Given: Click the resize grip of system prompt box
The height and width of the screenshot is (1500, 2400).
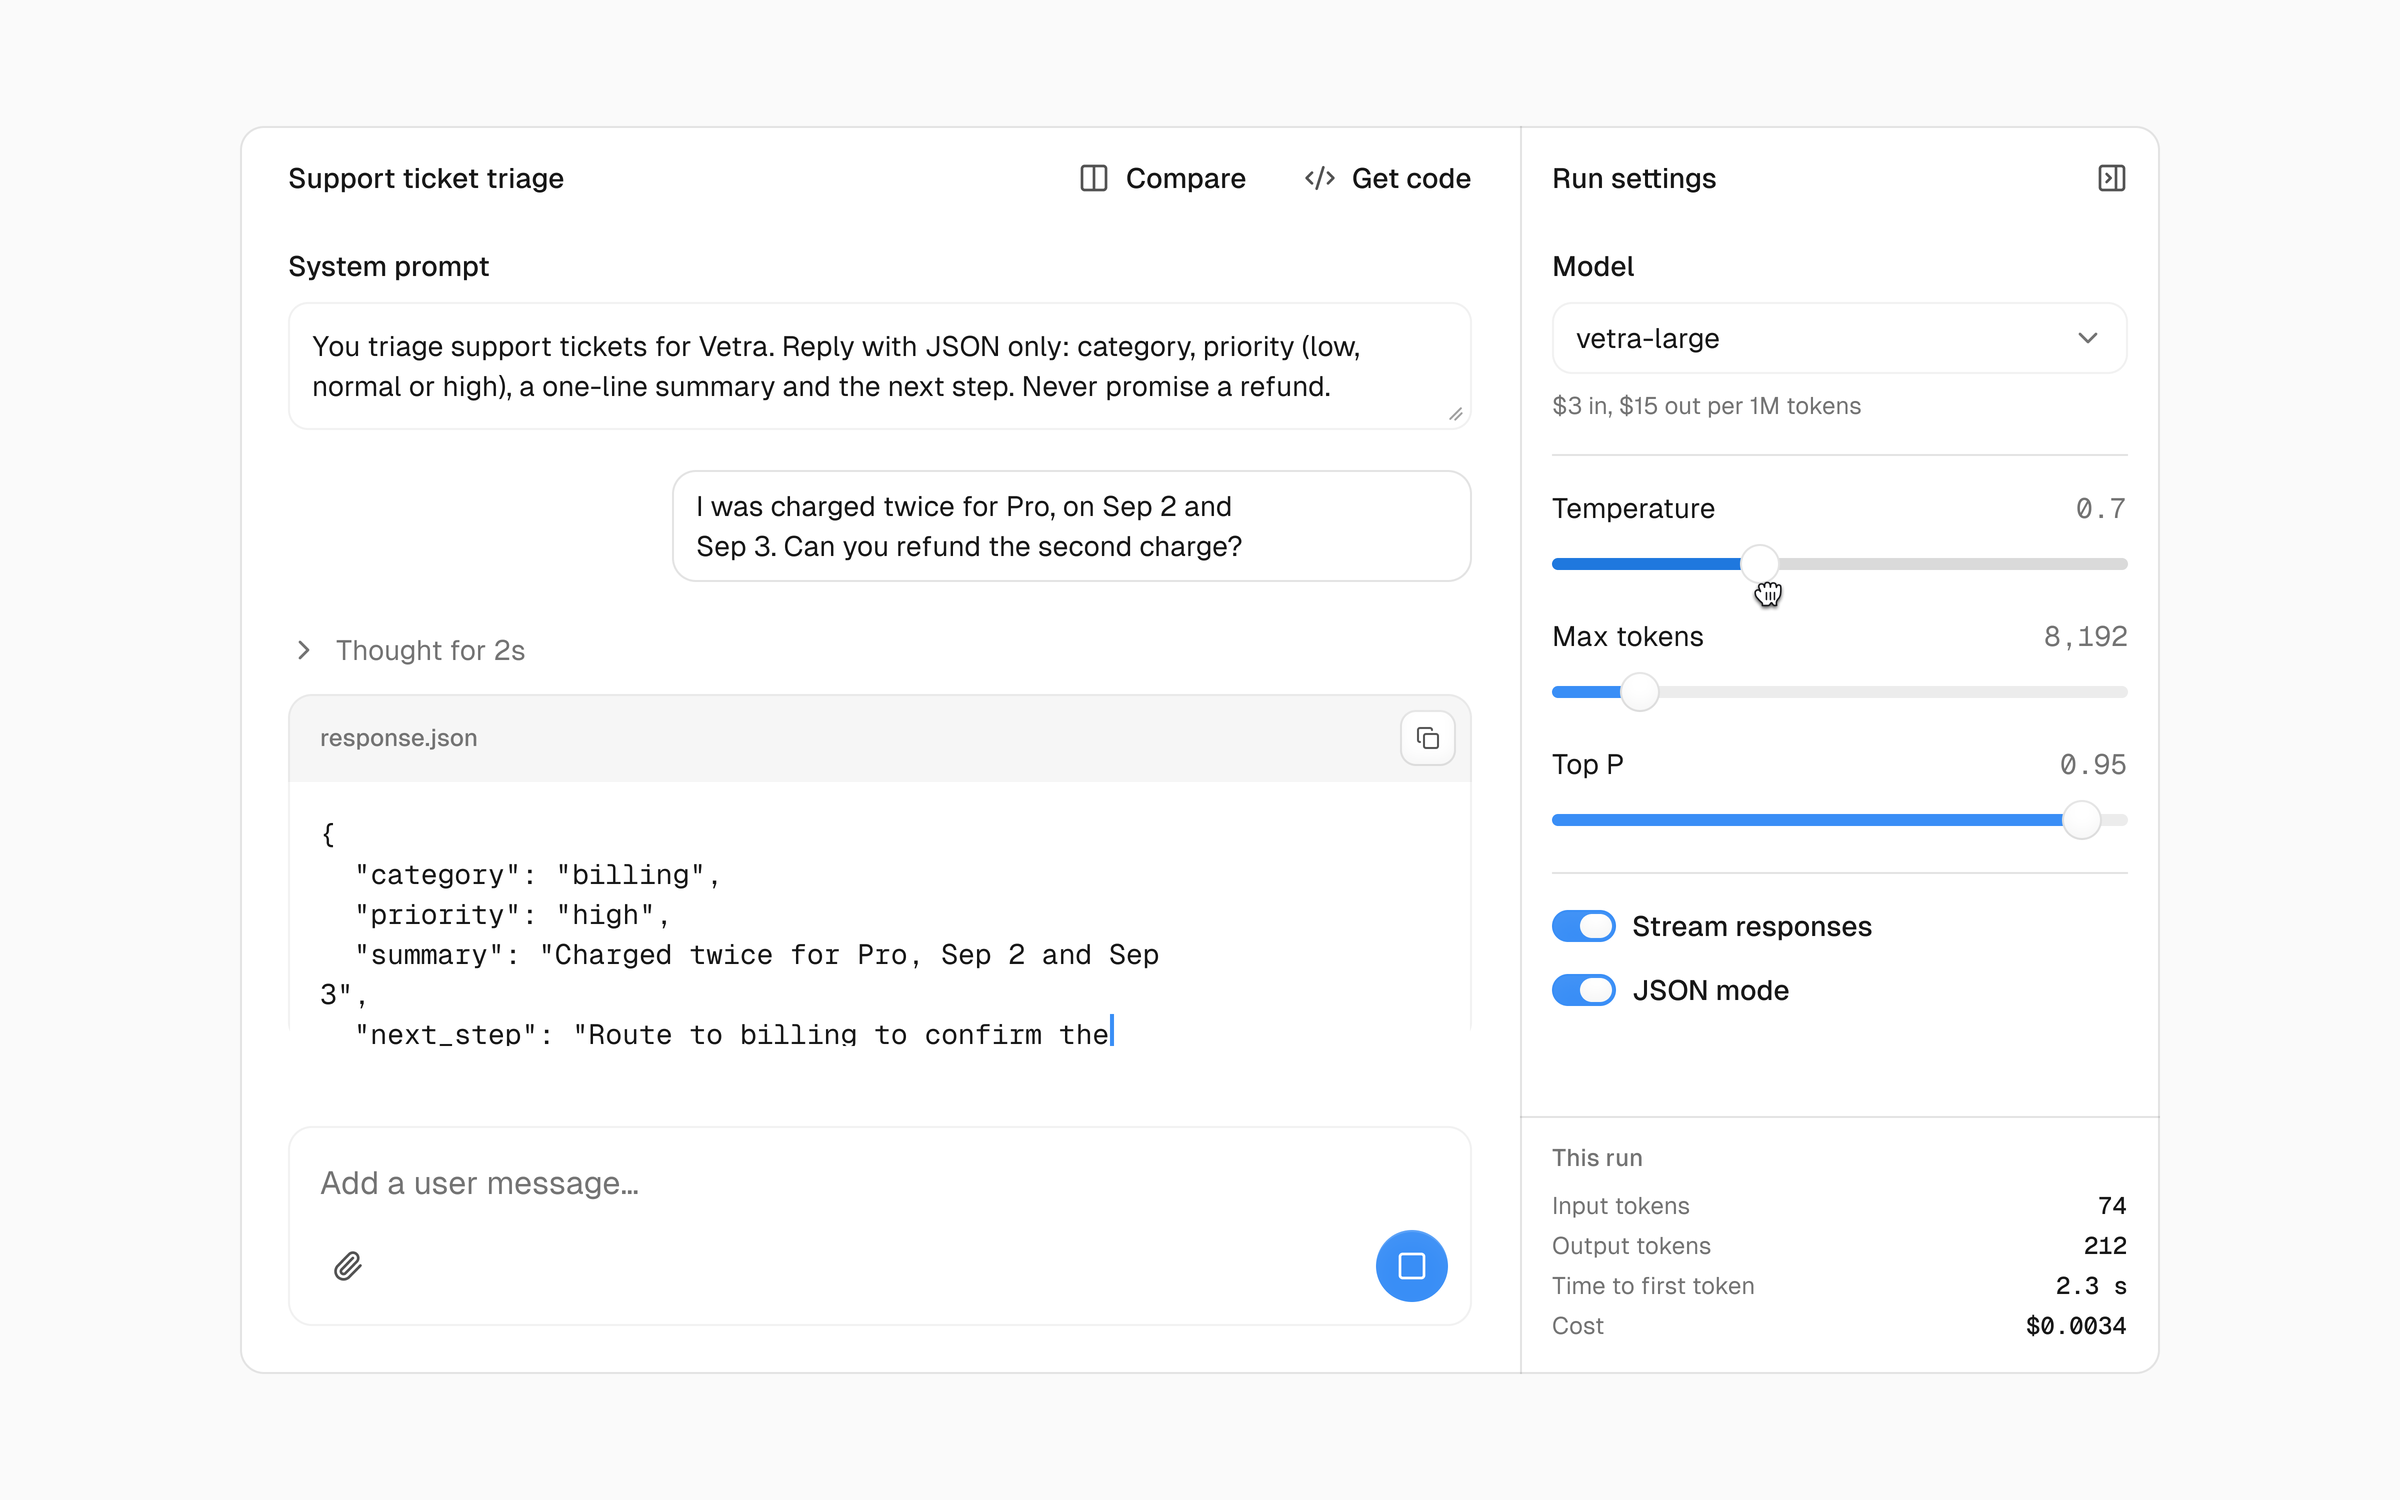Looking at the screenshot, I should [1455, 413].
